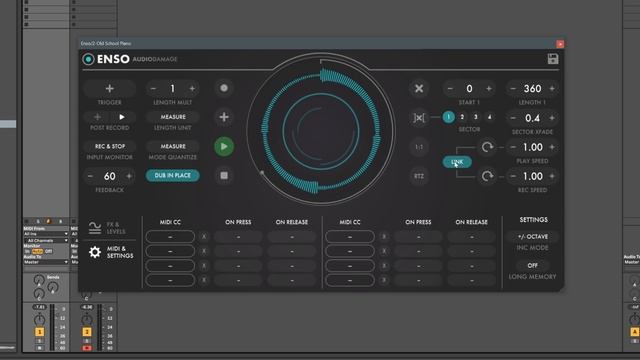Click Send A knob on Ableton track 1

39,280
